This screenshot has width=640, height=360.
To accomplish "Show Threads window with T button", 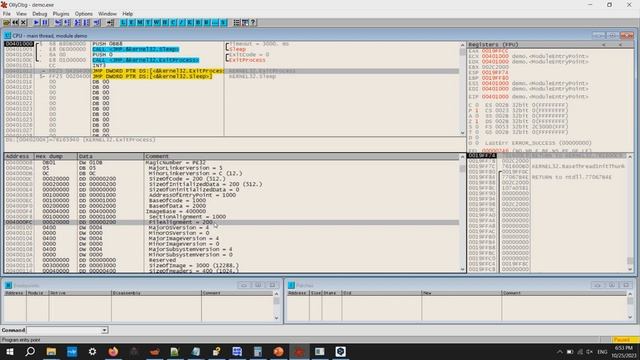I will click(x=148, y=22).
